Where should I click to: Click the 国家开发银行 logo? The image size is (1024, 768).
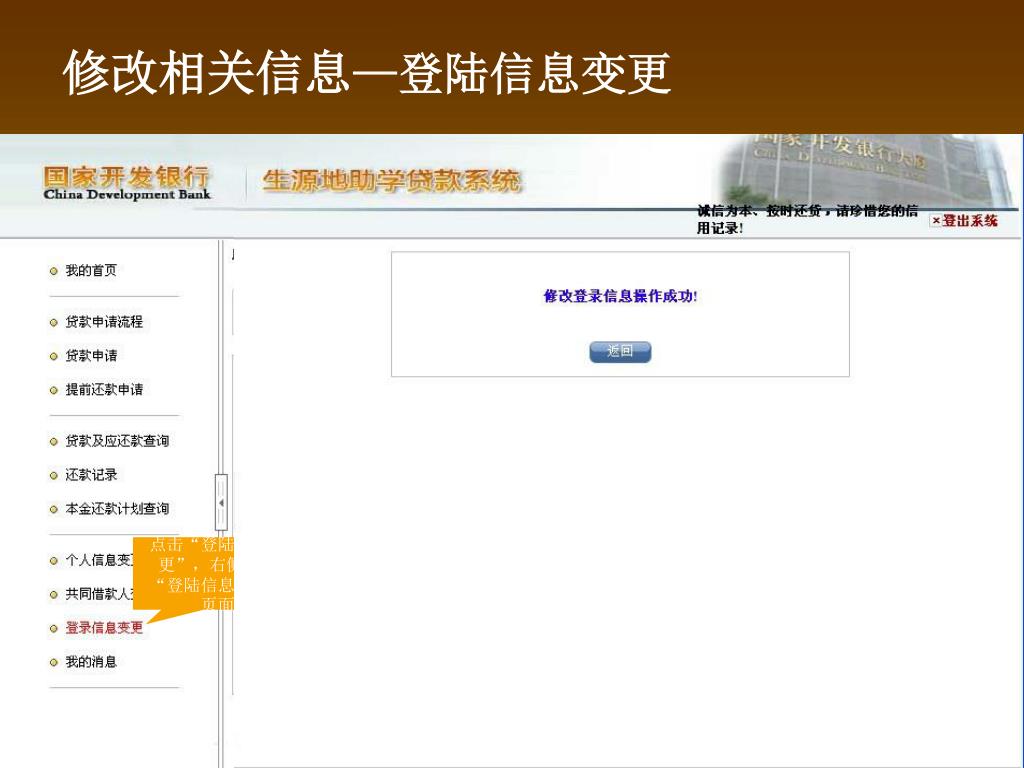[127, 182]
